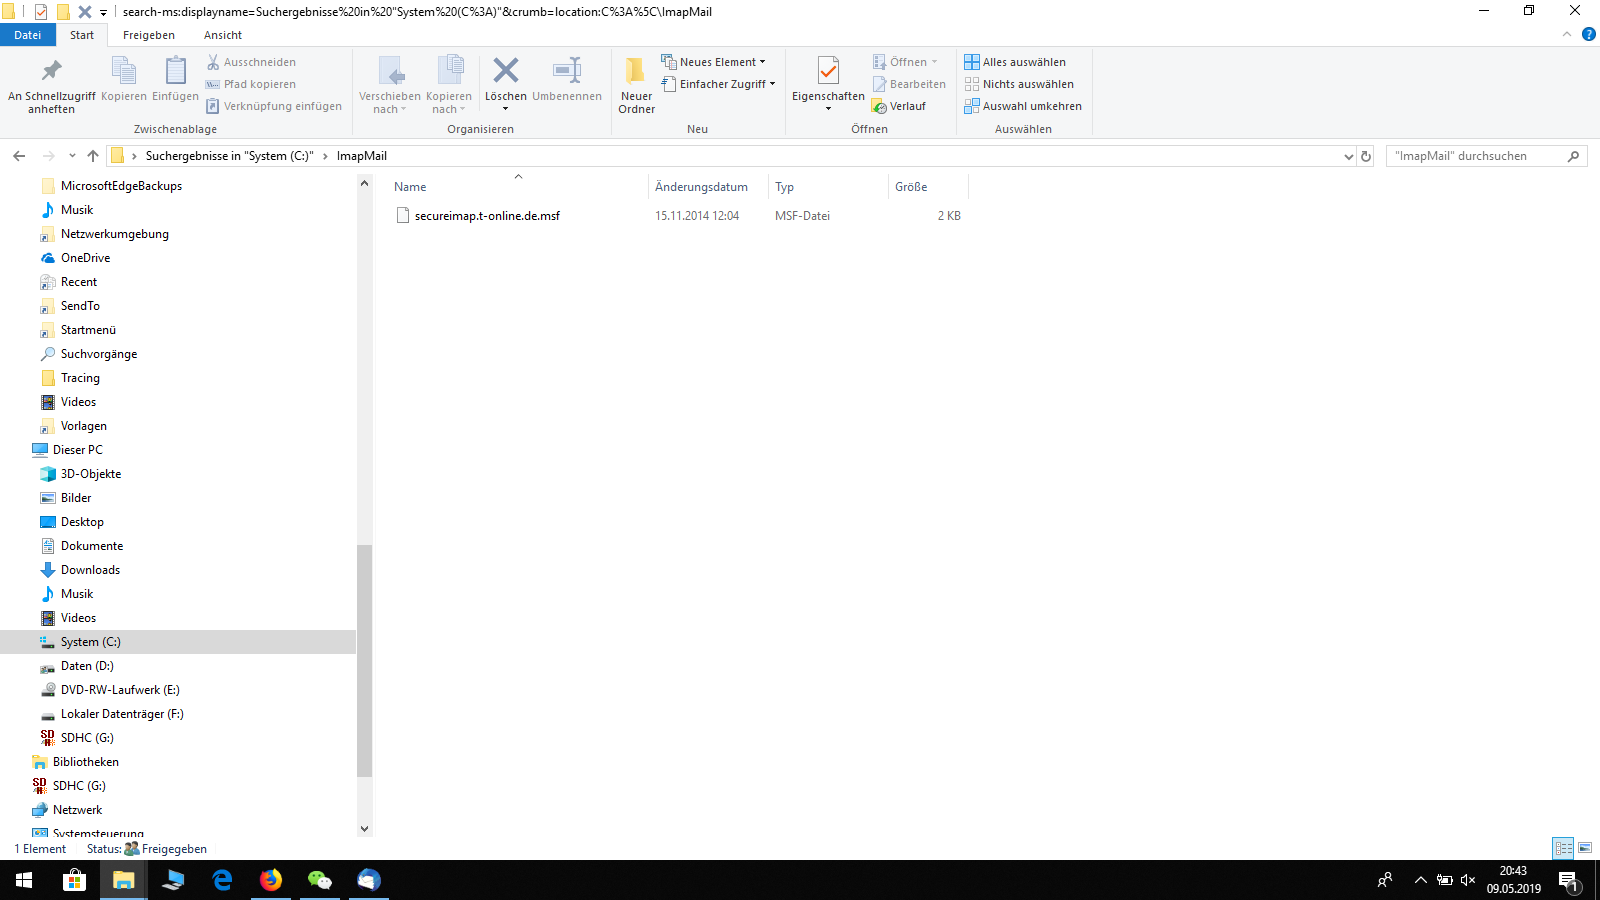Click the navigation pane vertical scrollbar
This screenshot has width=1600, height=900.
tap(364, 660)
